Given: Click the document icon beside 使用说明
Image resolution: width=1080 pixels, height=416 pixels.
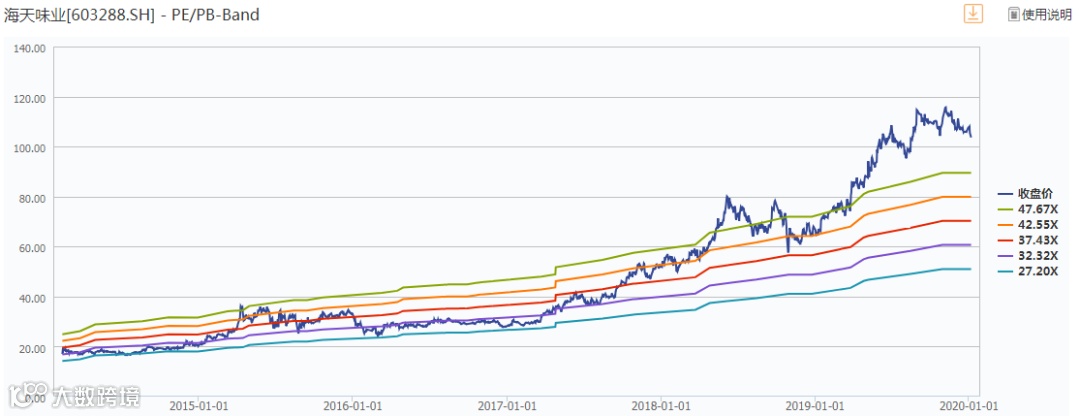Looking at the screenshot, I should coord(1014,14).
